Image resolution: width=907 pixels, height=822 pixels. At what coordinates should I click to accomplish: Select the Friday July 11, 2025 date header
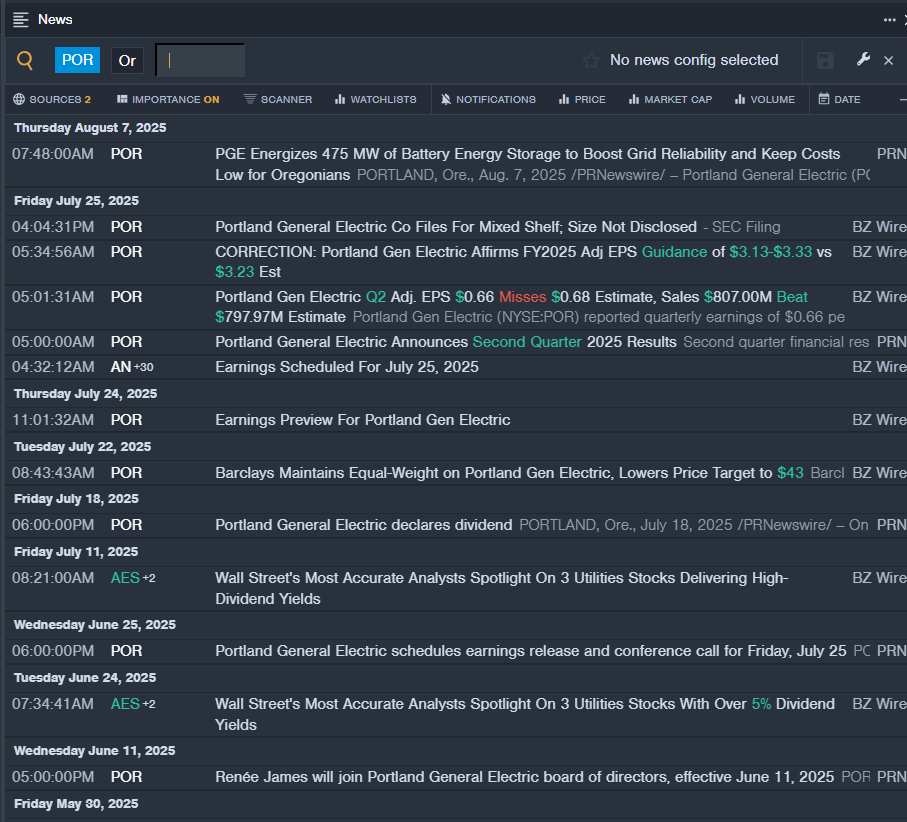coord(76,552)
